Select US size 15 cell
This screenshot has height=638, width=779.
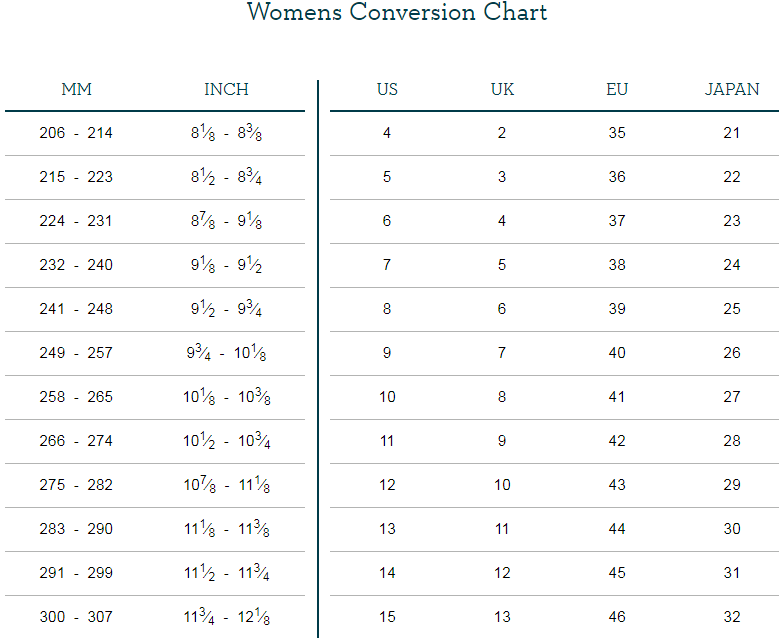387,617
